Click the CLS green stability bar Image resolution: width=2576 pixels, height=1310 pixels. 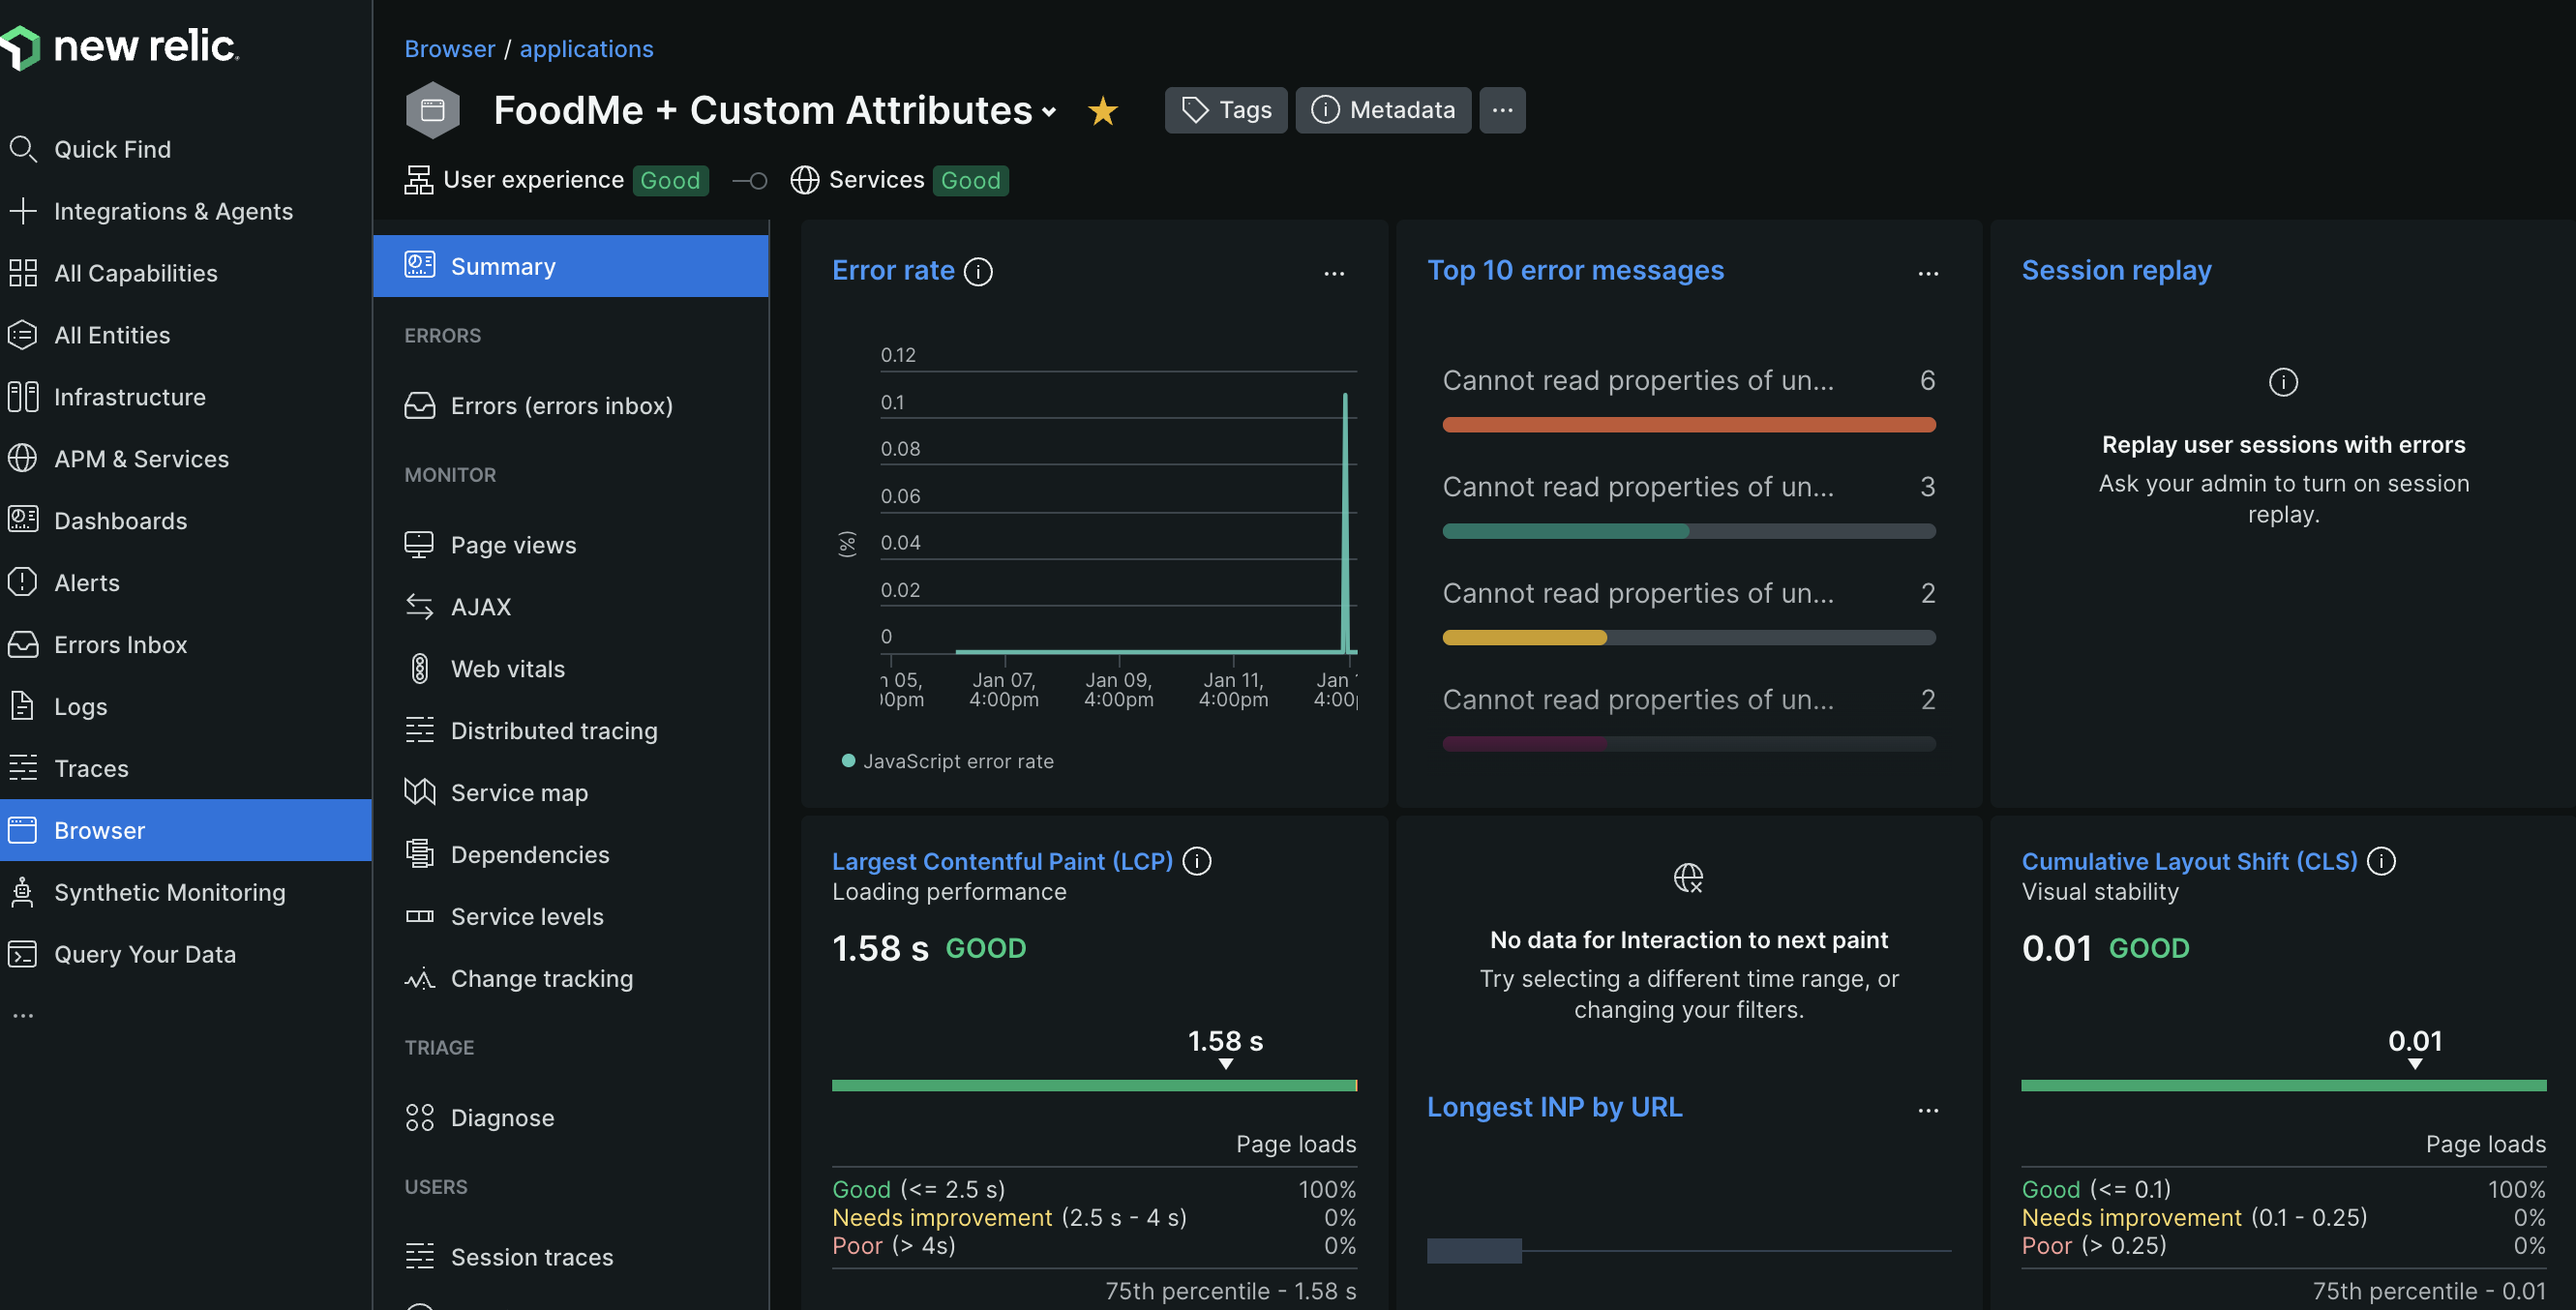[2284, 1085]
